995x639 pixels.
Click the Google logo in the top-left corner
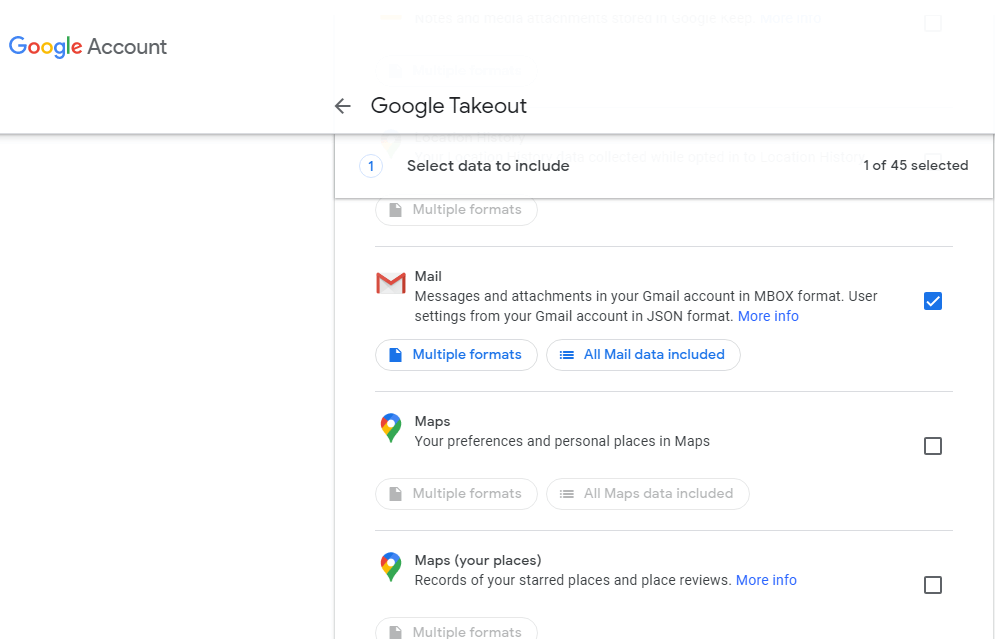45,46
